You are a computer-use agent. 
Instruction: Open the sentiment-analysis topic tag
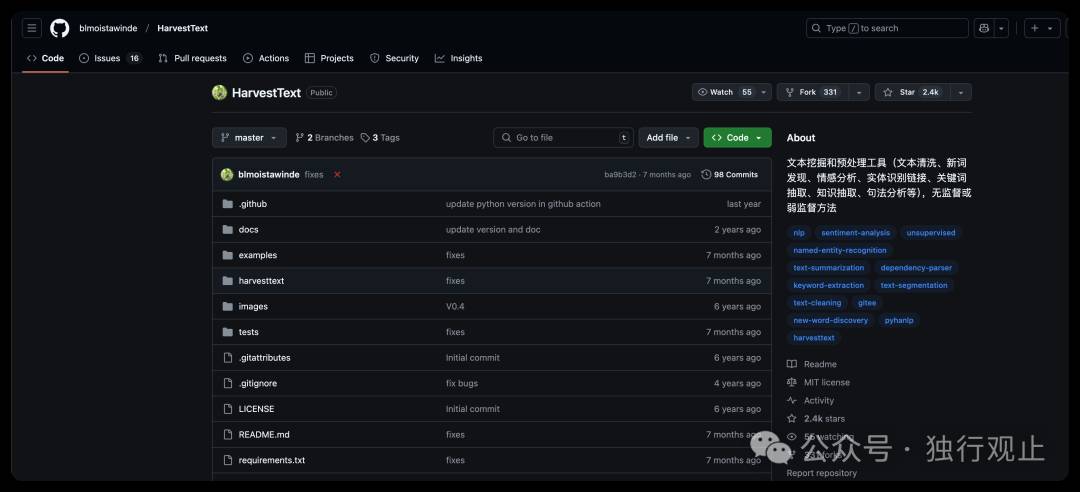[x=855, y=233]
